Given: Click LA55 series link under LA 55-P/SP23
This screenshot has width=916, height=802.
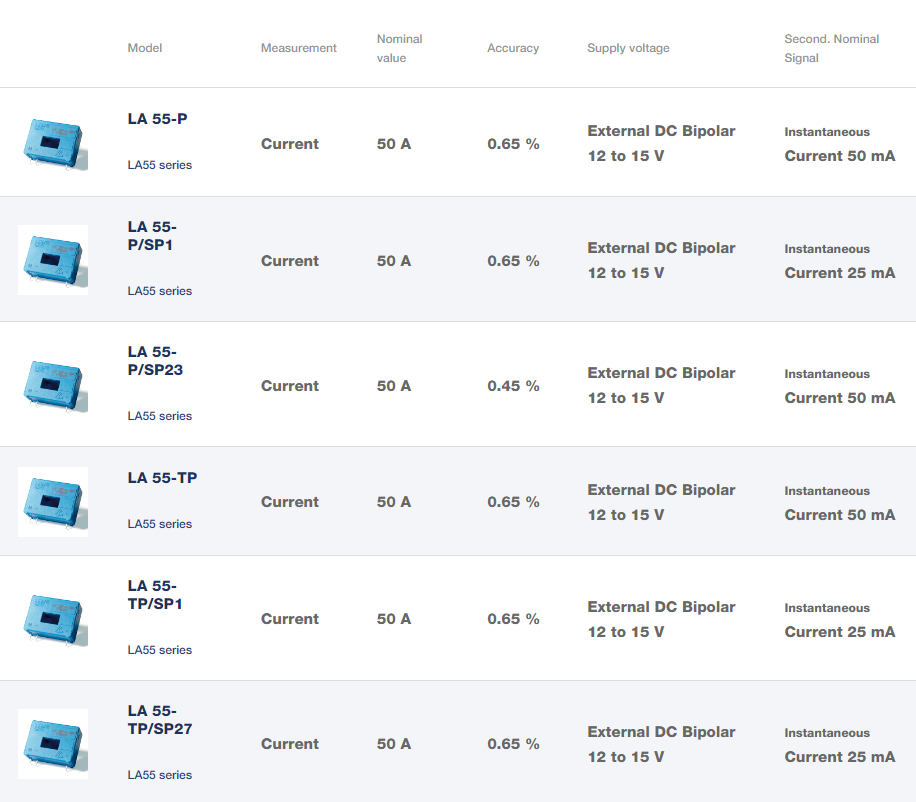Looking at the screenshot, I should (x=159, y=416).
